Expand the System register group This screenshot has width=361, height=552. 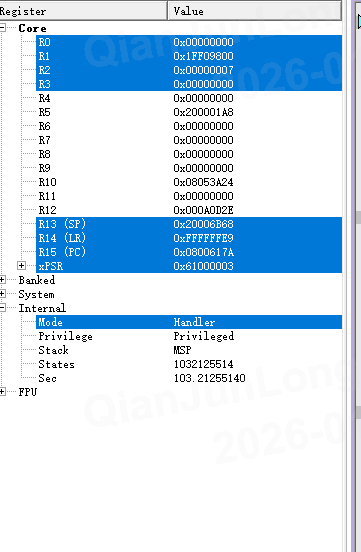tap(2, 294)
